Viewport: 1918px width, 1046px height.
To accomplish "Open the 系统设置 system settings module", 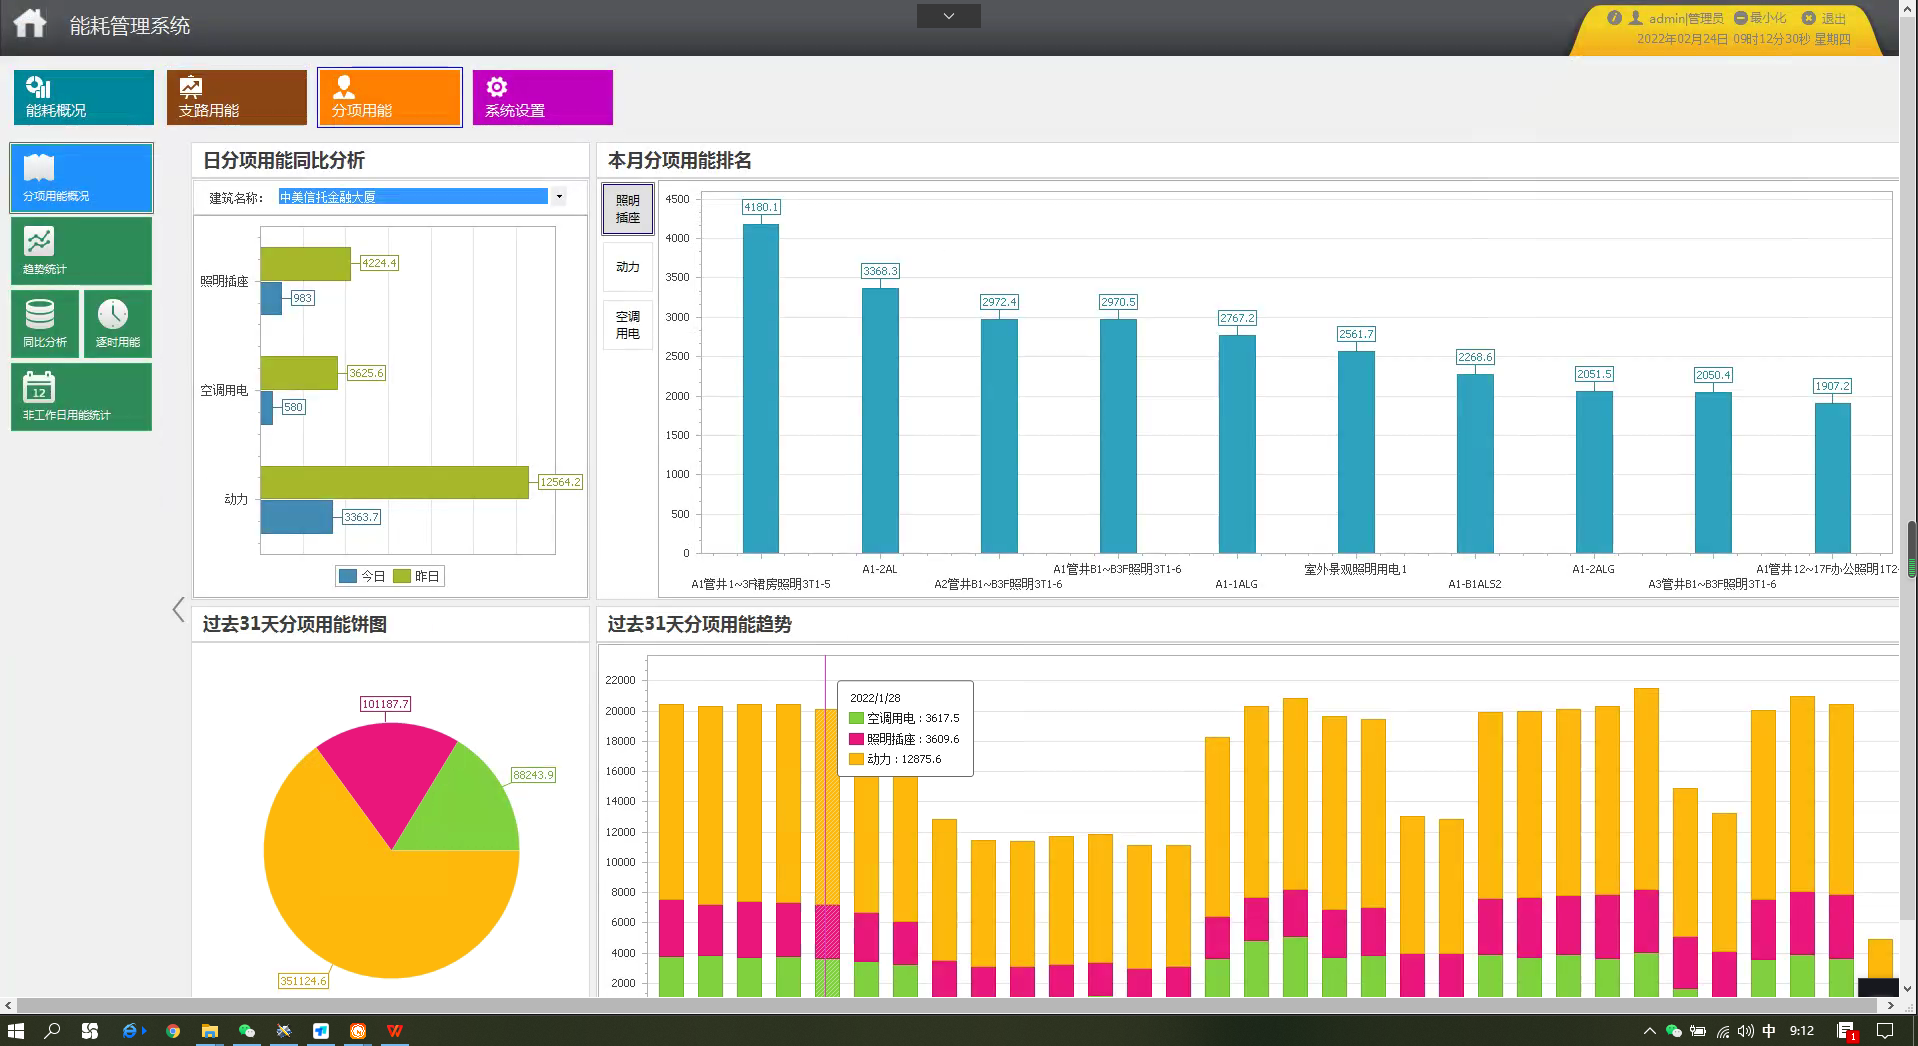I will 542,97.
